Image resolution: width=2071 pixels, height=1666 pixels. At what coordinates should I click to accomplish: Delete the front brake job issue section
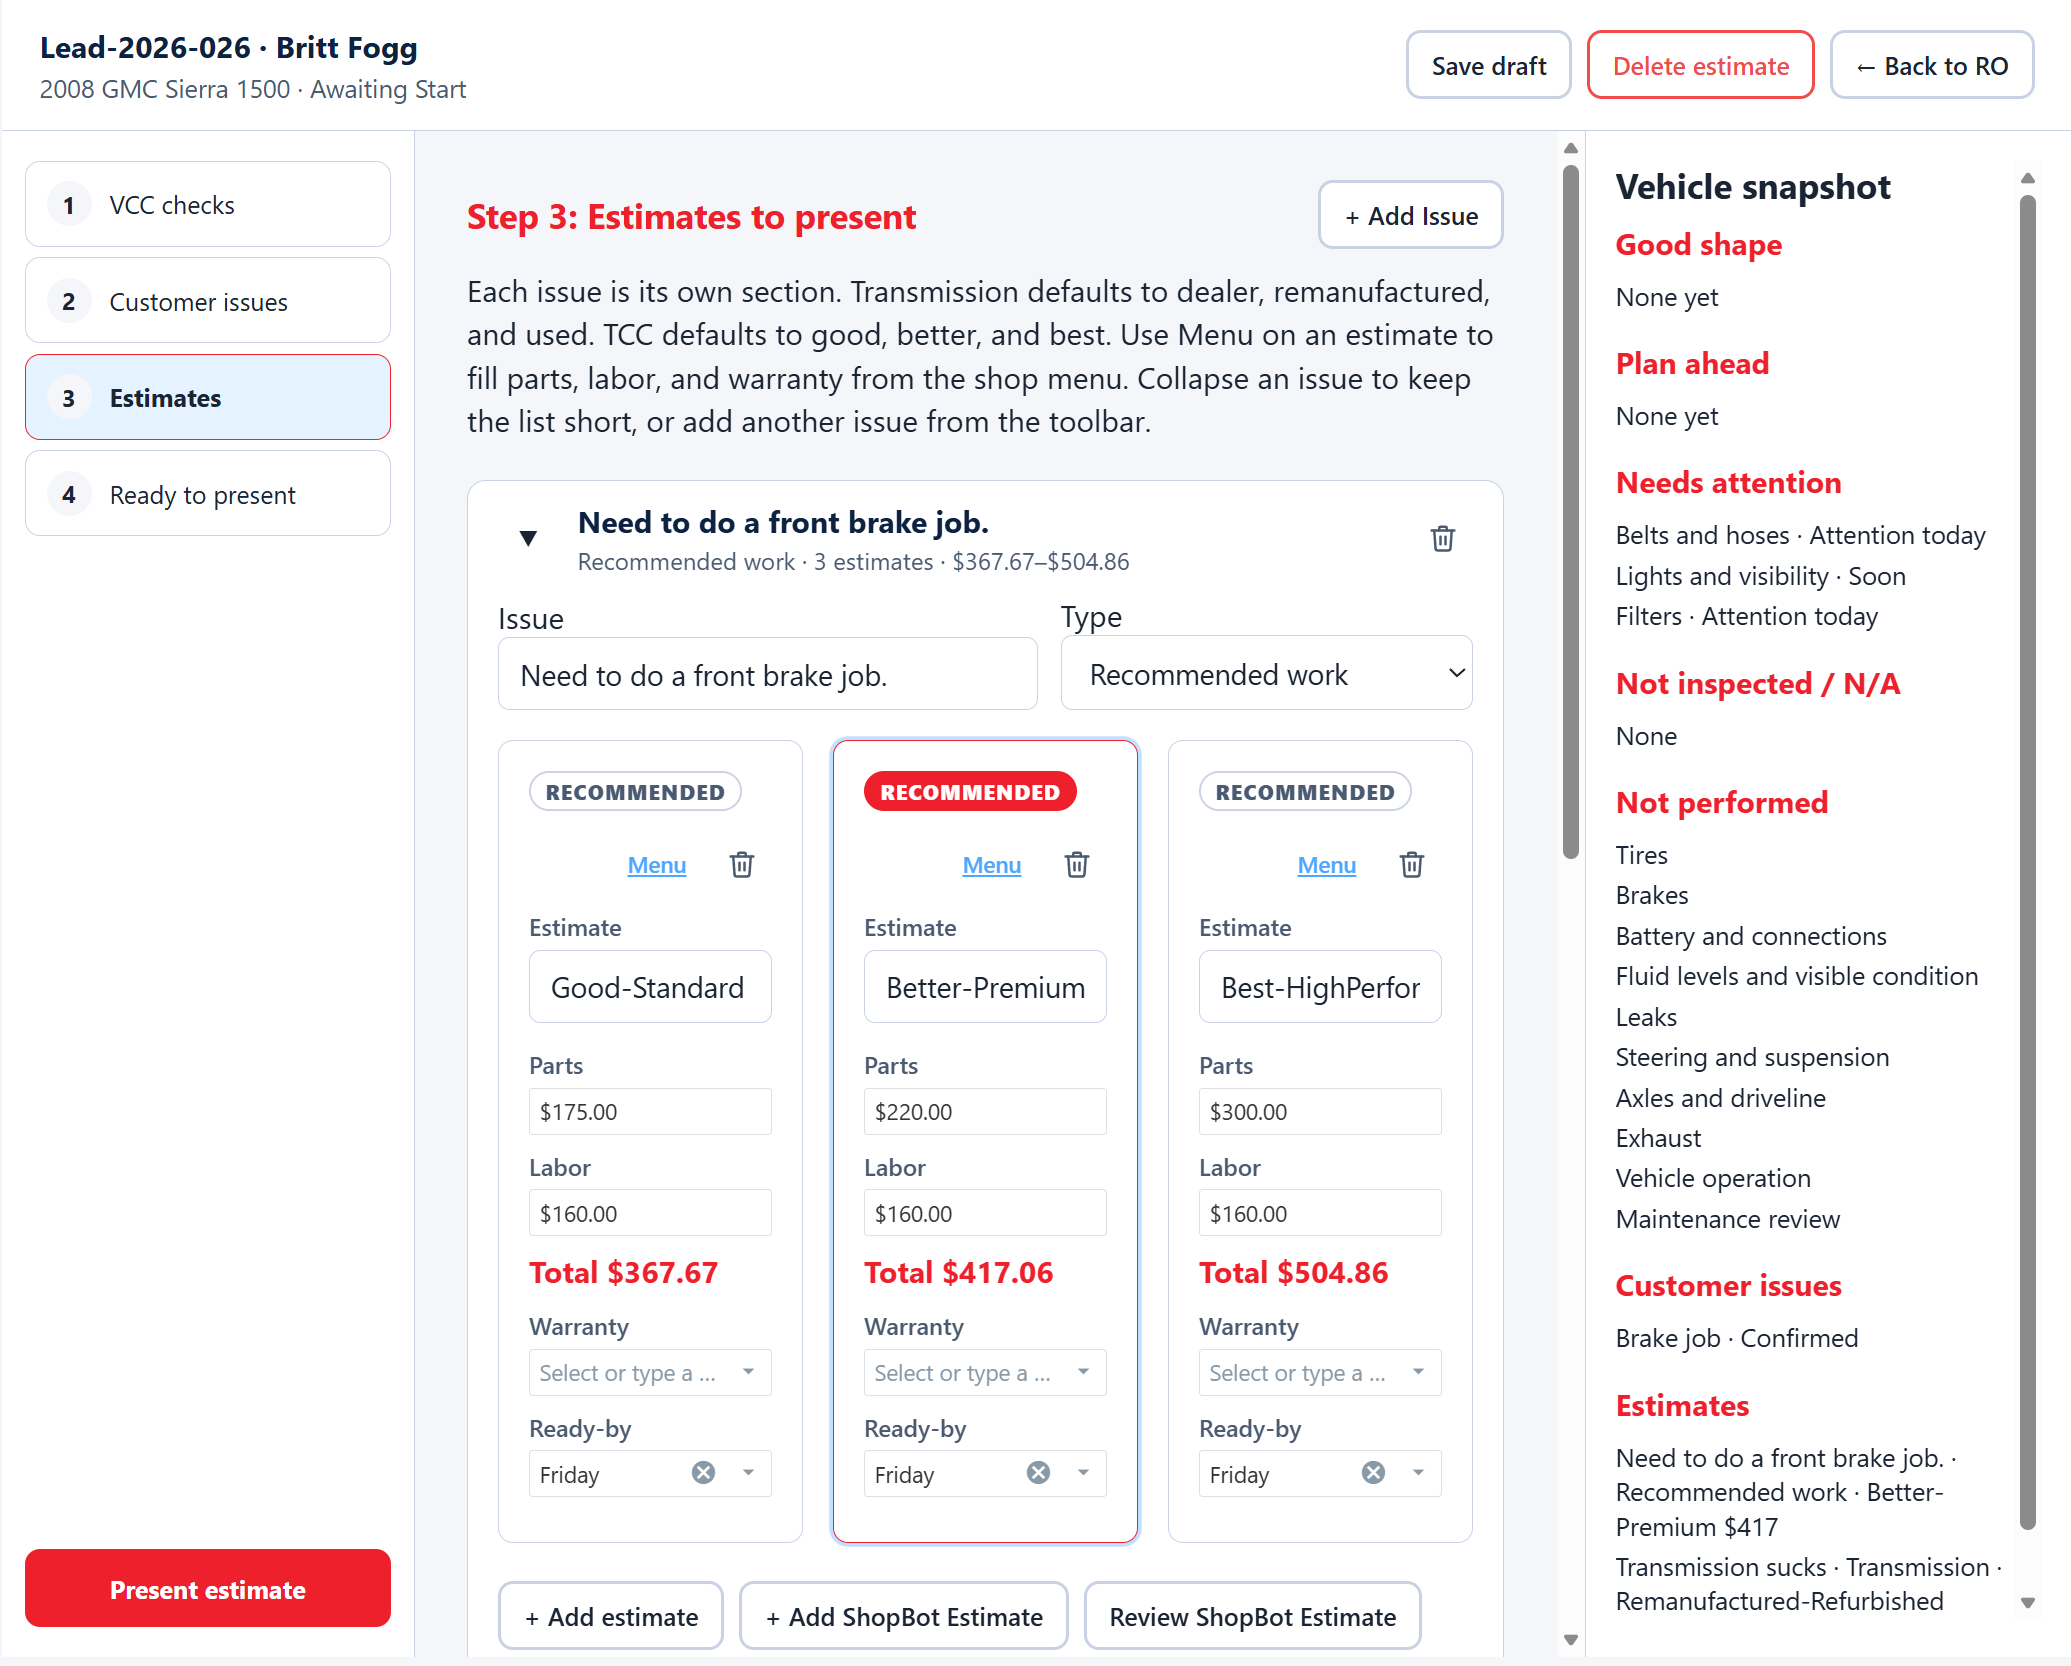tap(1442, 539)
